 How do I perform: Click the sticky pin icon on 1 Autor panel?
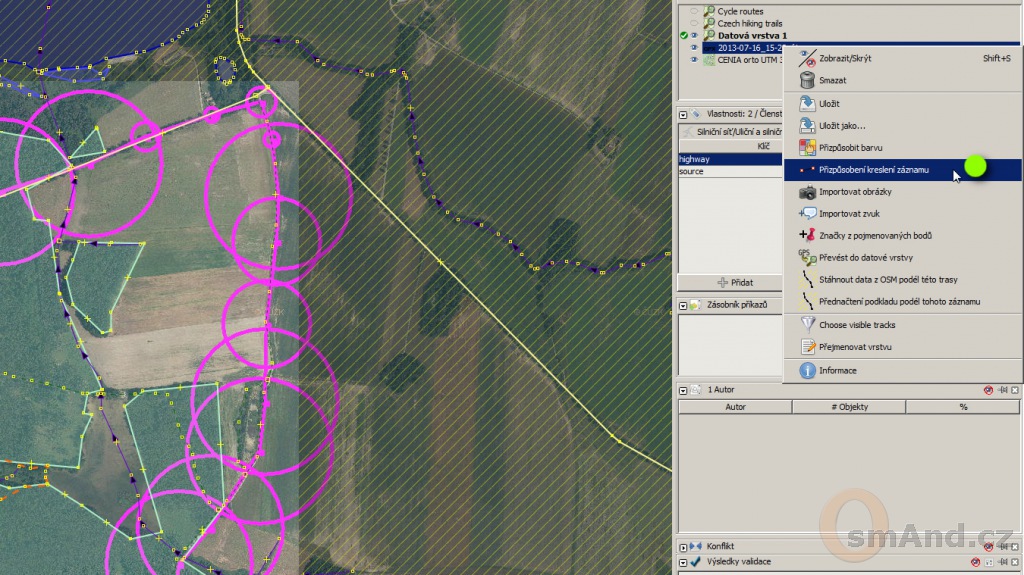pyautogui.click(x=1002, y=390)
